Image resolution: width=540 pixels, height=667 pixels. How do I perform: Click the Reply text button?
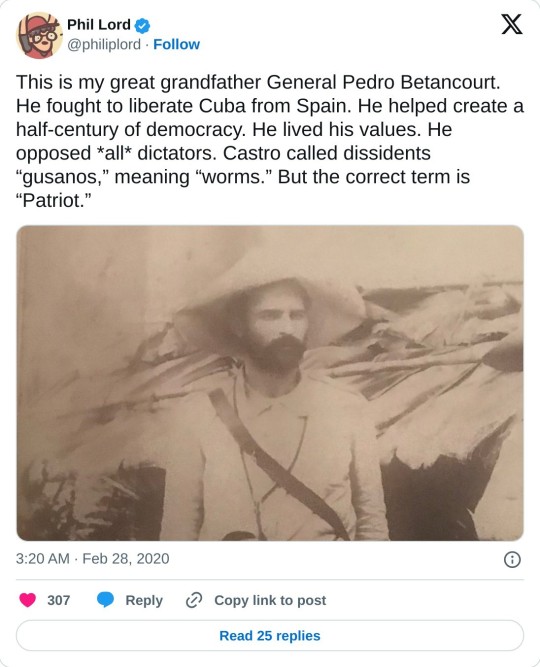click(x=144, y=600)
